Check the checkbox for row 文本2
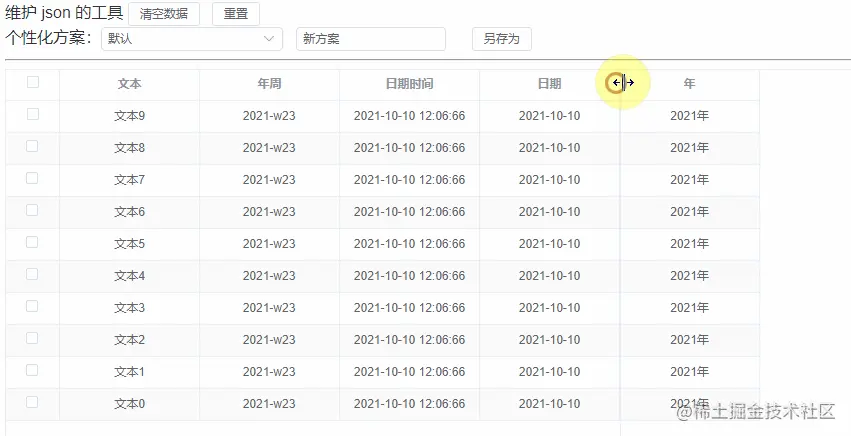Image resolution: width=851 pixels, height=436 pixels. (x=33, y=338)
